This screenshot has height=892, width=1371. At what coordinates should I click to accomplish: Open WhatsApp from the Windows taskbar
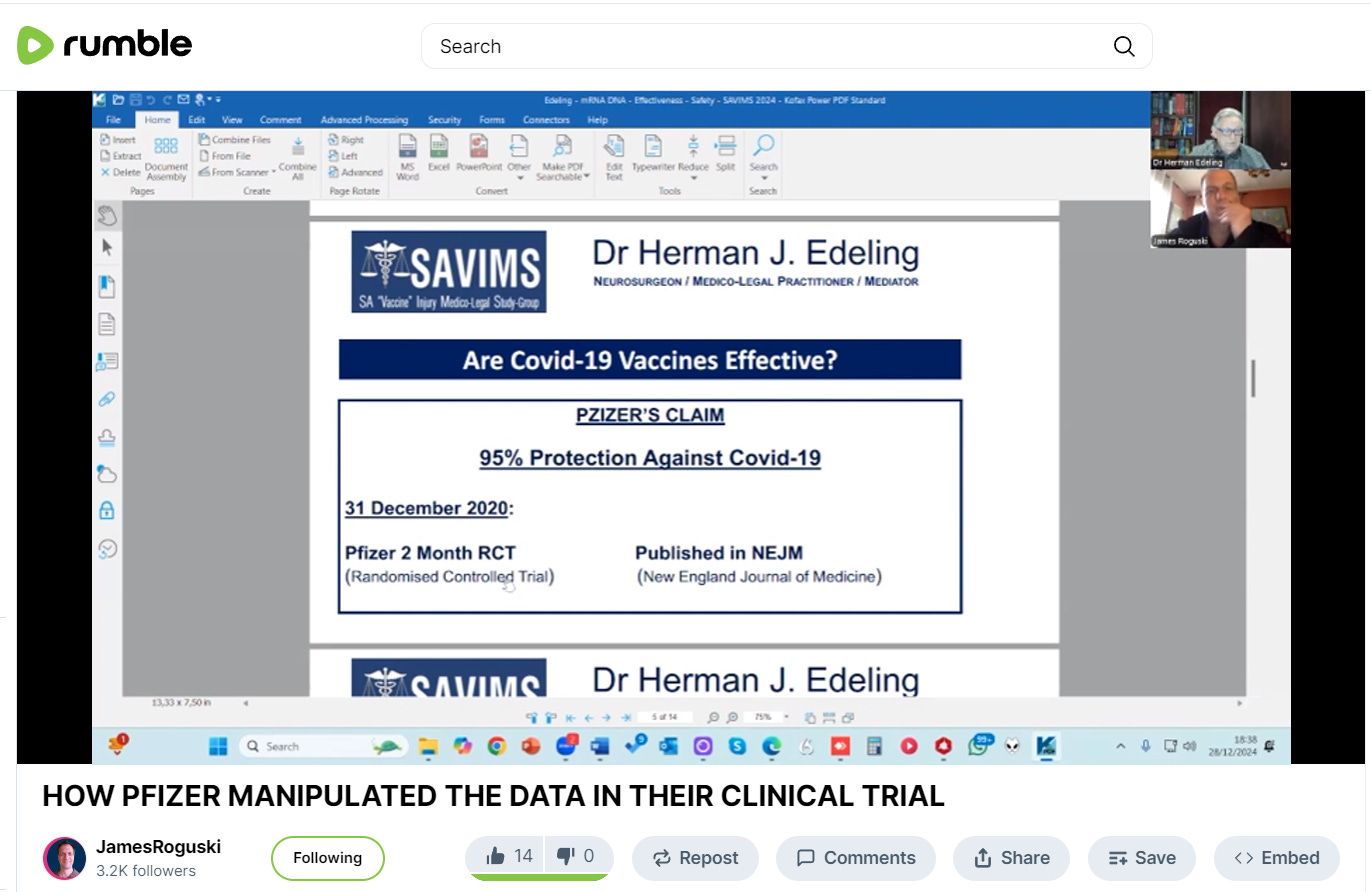(x=981, y=746)
